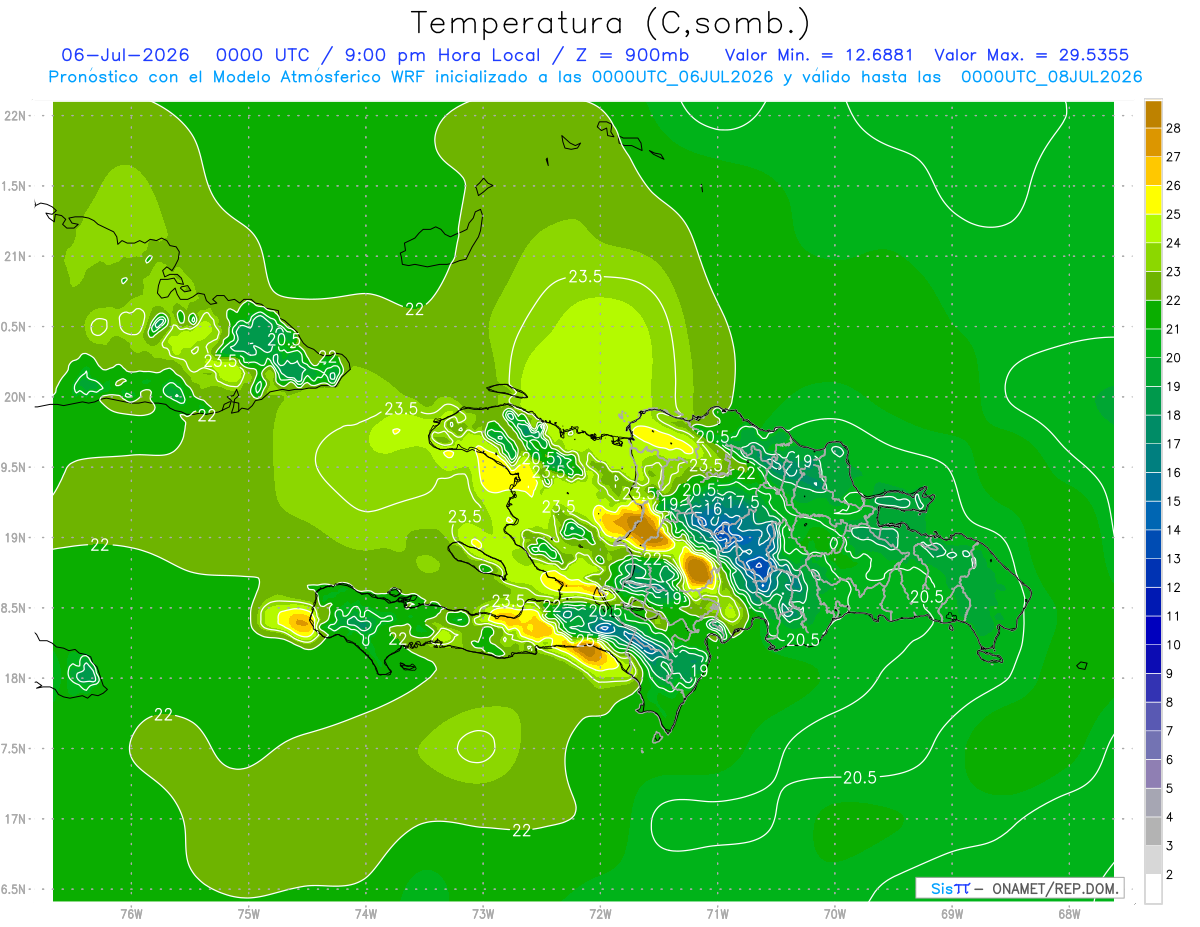Image resolution: width=1200 pixels, height=927 pixels.
Task: Click the '74W' longitude axis label
Action: pos(366,914)
